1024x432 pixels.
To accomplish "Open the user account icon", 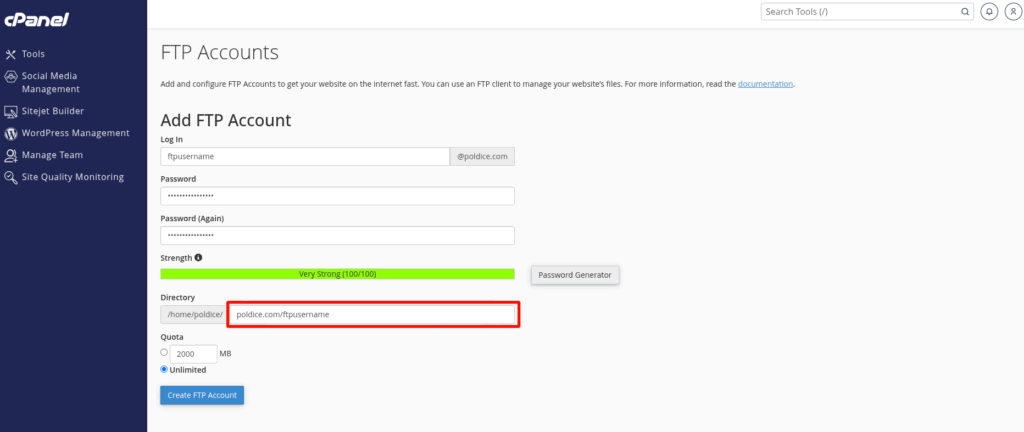I will click(x=1011, y=12).
